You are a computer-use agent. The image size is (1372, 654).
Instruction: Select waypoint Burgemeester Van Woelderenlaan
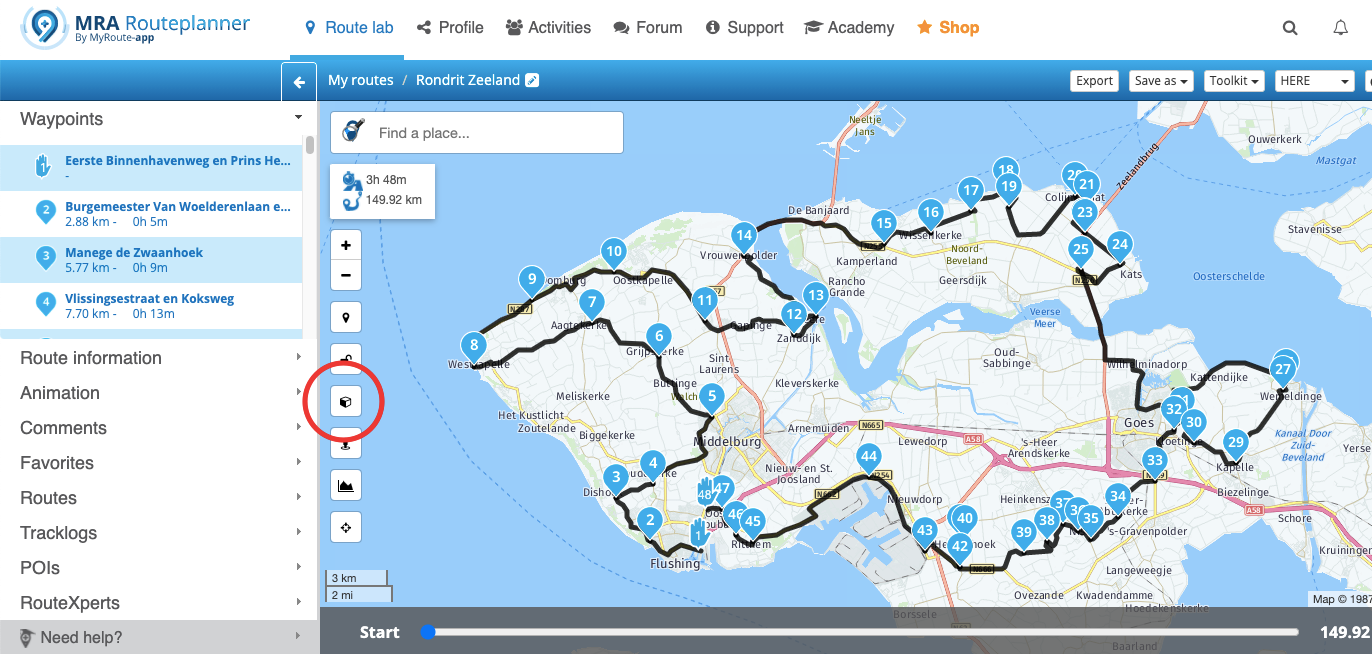[151, 213]
